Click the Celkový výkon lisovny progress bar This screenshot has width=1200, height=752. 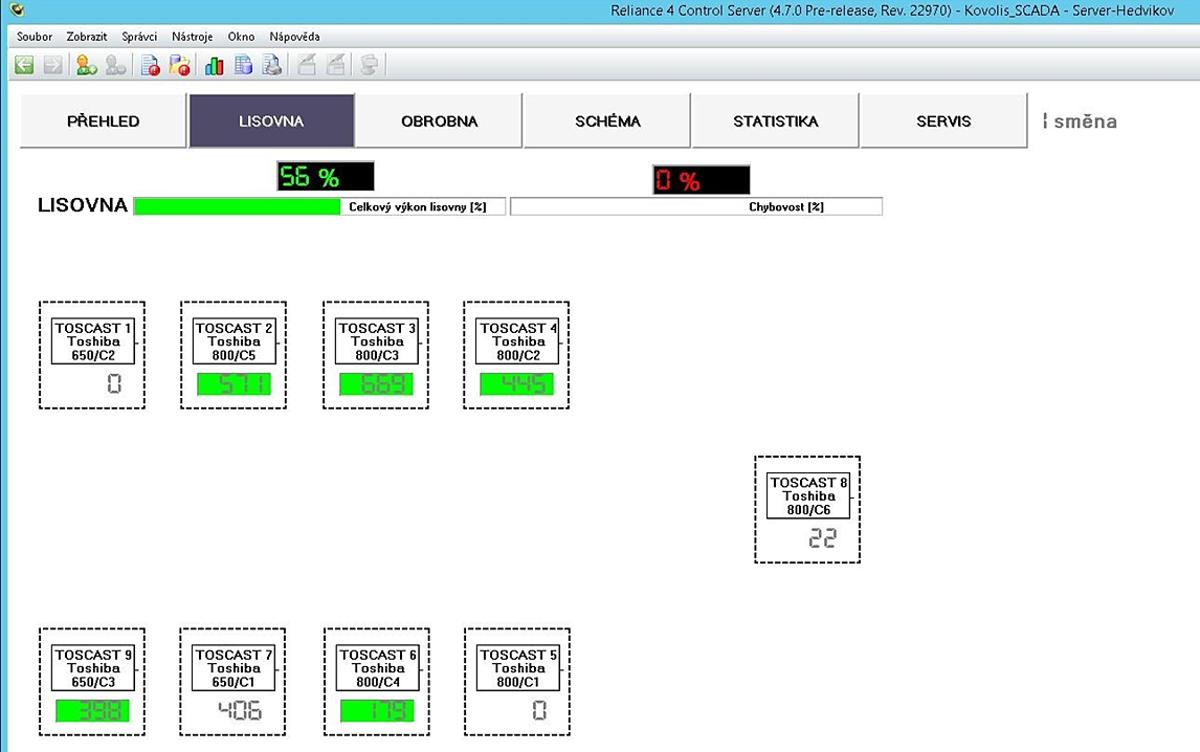pyautogui.click(x=319, y=207)
